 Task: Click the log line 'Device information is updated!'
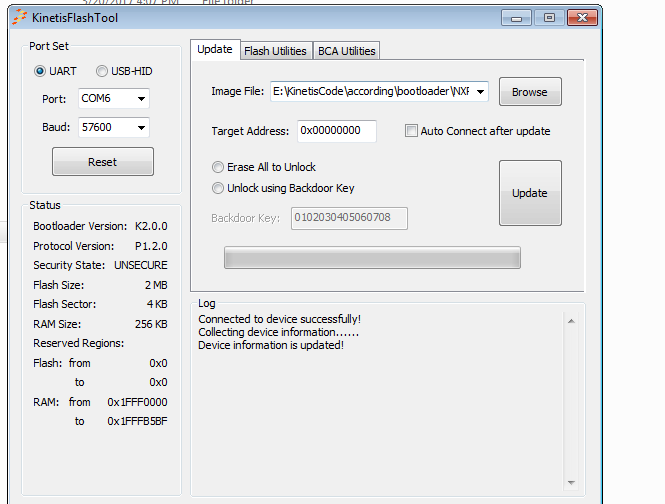tap(271, 345)
